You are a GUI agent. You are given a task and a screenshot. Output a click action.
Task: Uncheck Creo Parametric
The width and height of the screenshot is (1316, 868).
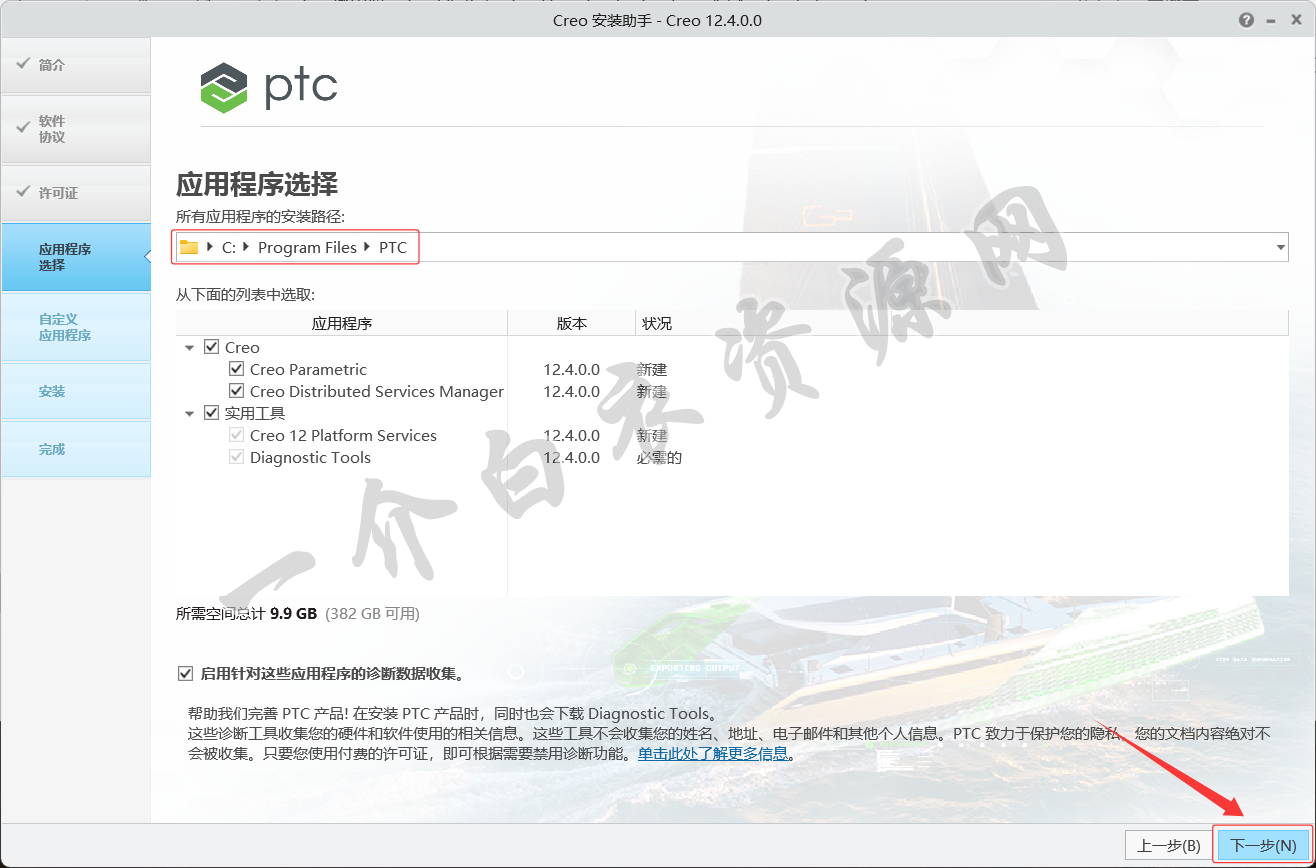(x=236, y=369)
